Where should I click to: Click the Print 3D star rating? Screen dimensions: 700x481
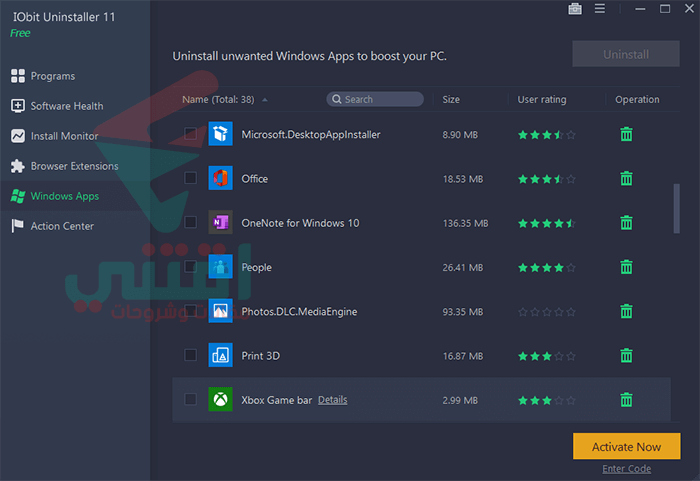546,356
